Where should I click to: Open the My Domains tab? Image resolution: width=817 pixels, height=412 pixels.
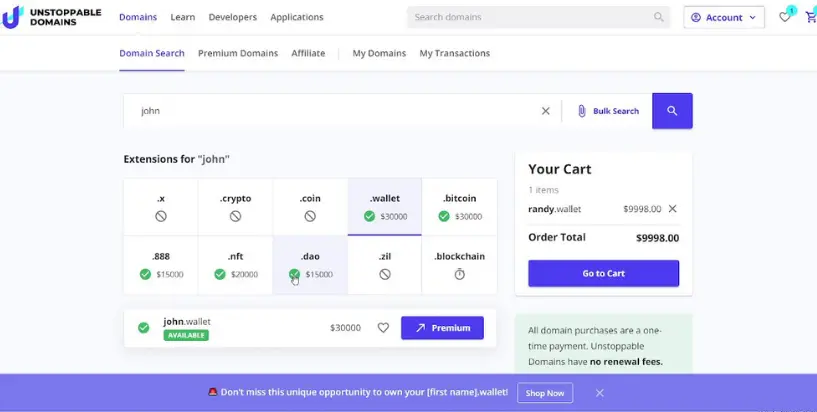click(x=379, y=53)
